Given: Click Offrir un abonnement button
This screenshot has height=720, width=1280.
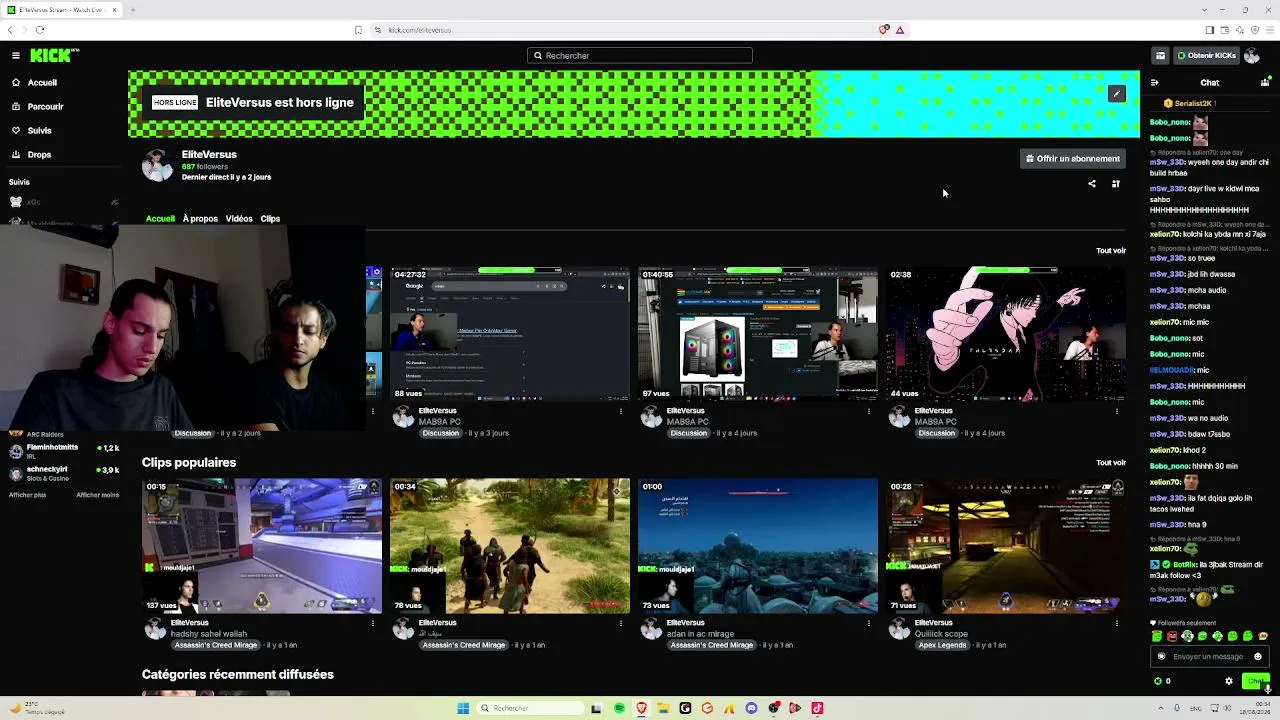Looking at the screenshot, I should [x=1072, y=159].
